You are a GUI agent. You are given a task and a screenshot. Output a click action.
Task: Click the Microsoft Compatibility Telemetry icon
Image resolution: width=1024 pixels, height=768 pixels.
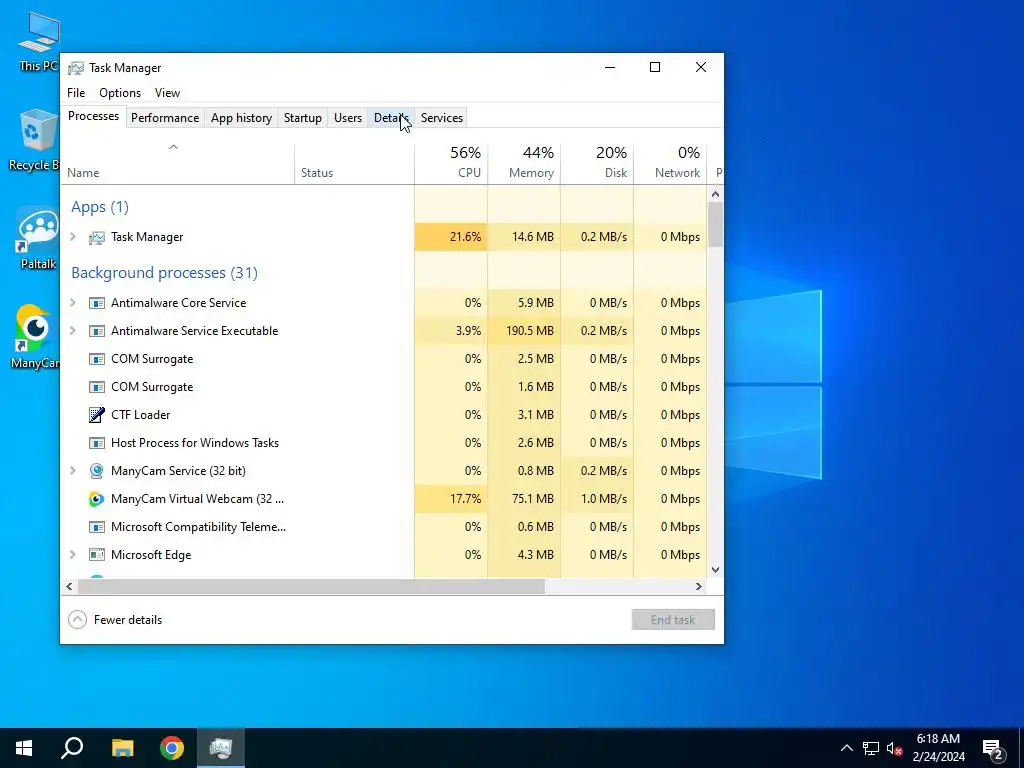pos(97,527)
